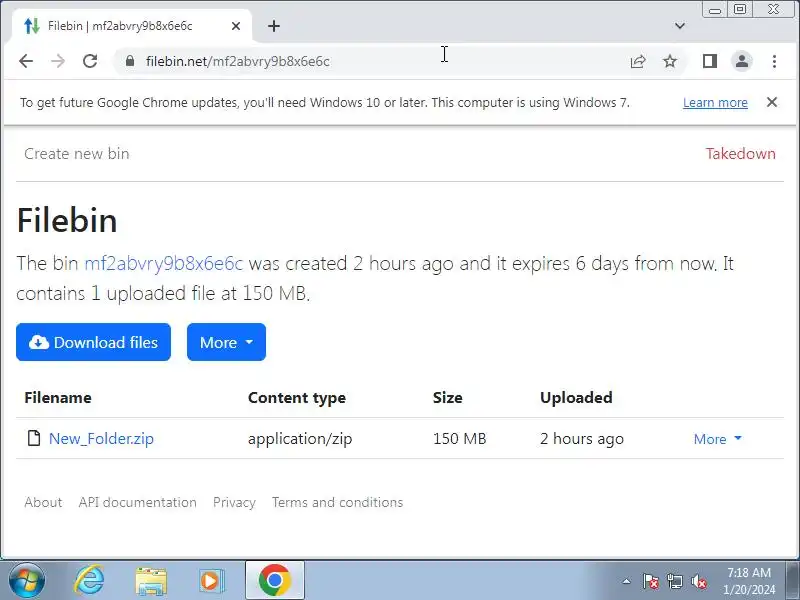Screen dimensions: 800x600
Task: Open the network status tray icon
Action: click(674, 581)
